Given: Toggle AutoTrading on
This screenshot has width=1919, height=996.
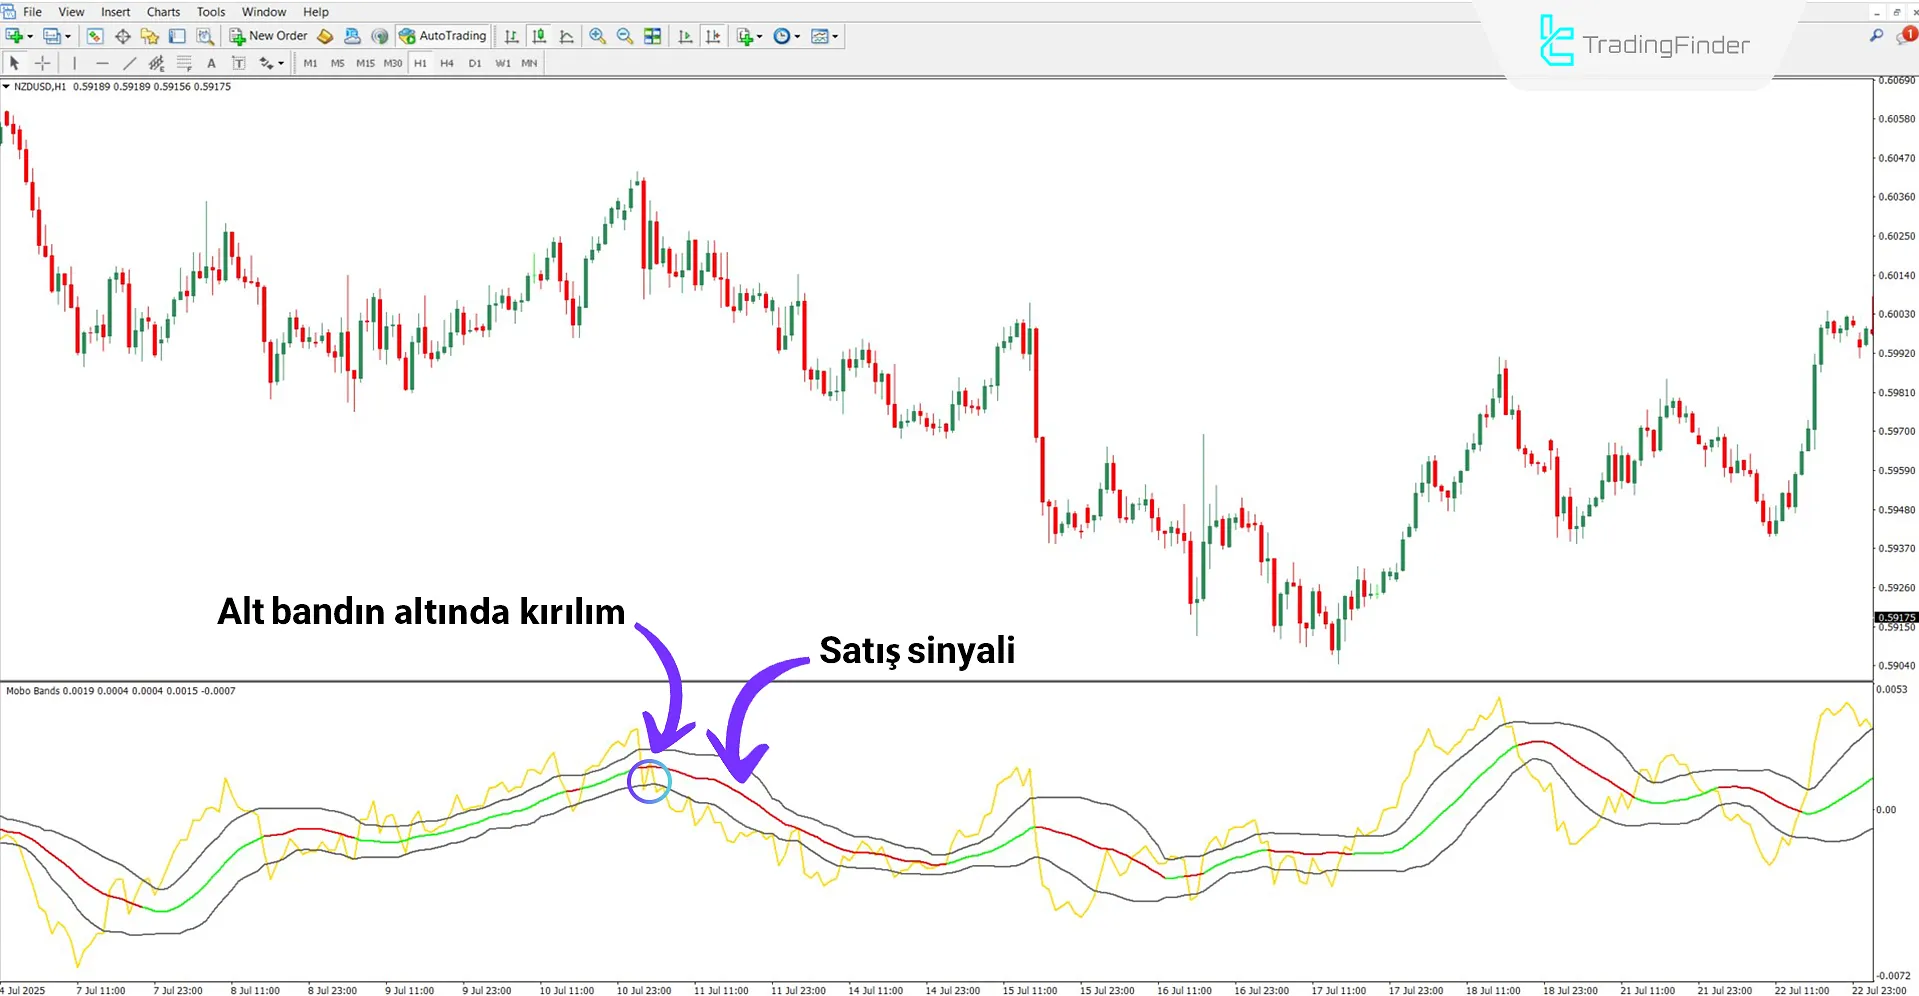Looking at the screenshot, I should point(442,36).
